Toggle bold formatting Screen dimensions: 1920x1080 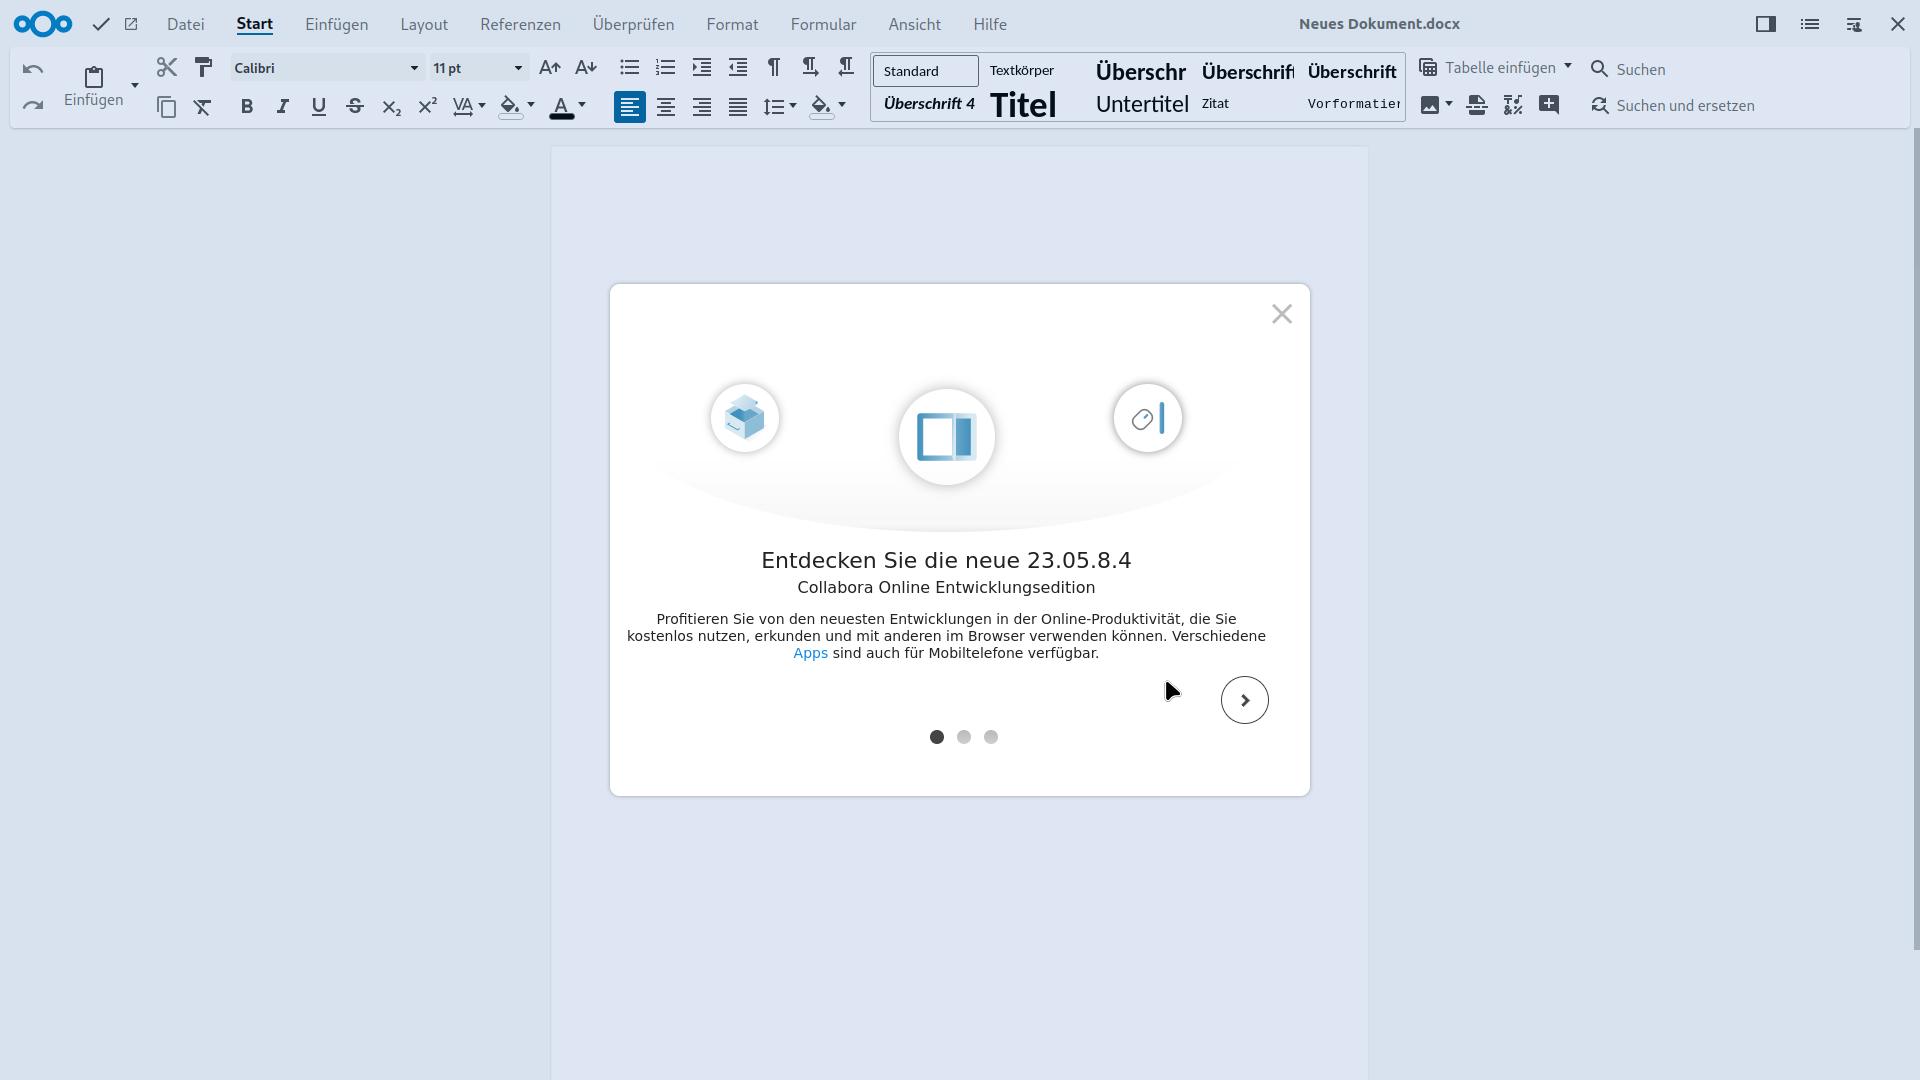[x=247, y=106]
